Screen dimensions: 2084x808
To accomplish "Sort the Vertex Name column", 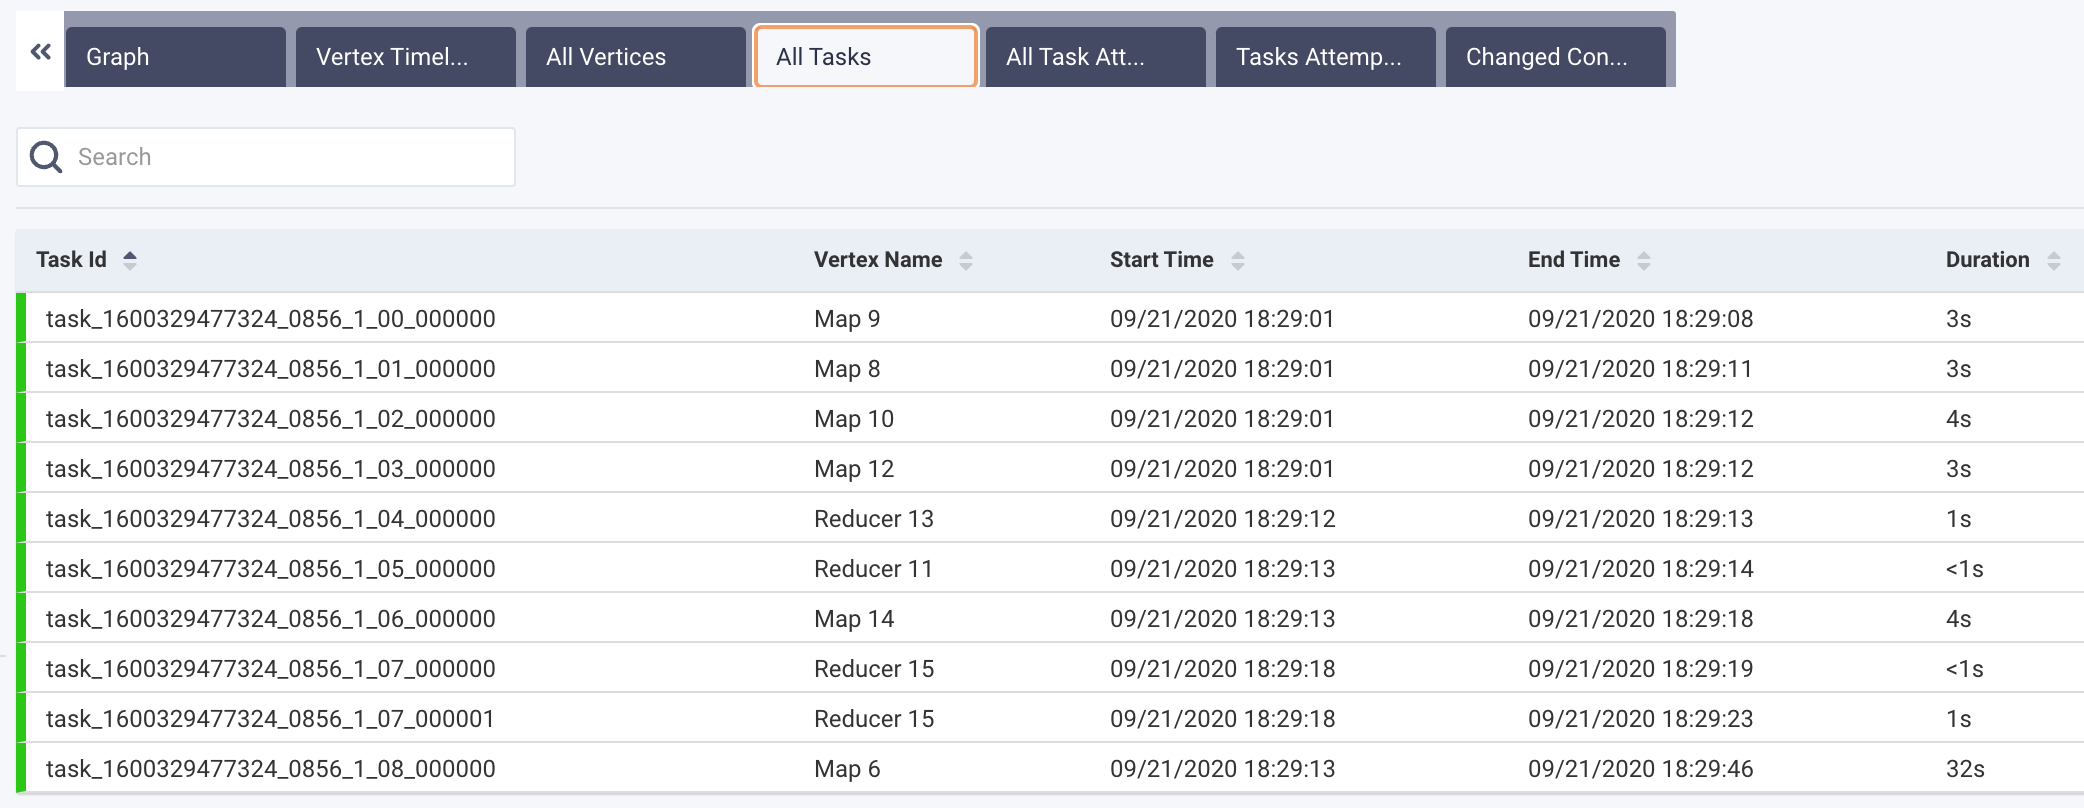I will (966, 260).
